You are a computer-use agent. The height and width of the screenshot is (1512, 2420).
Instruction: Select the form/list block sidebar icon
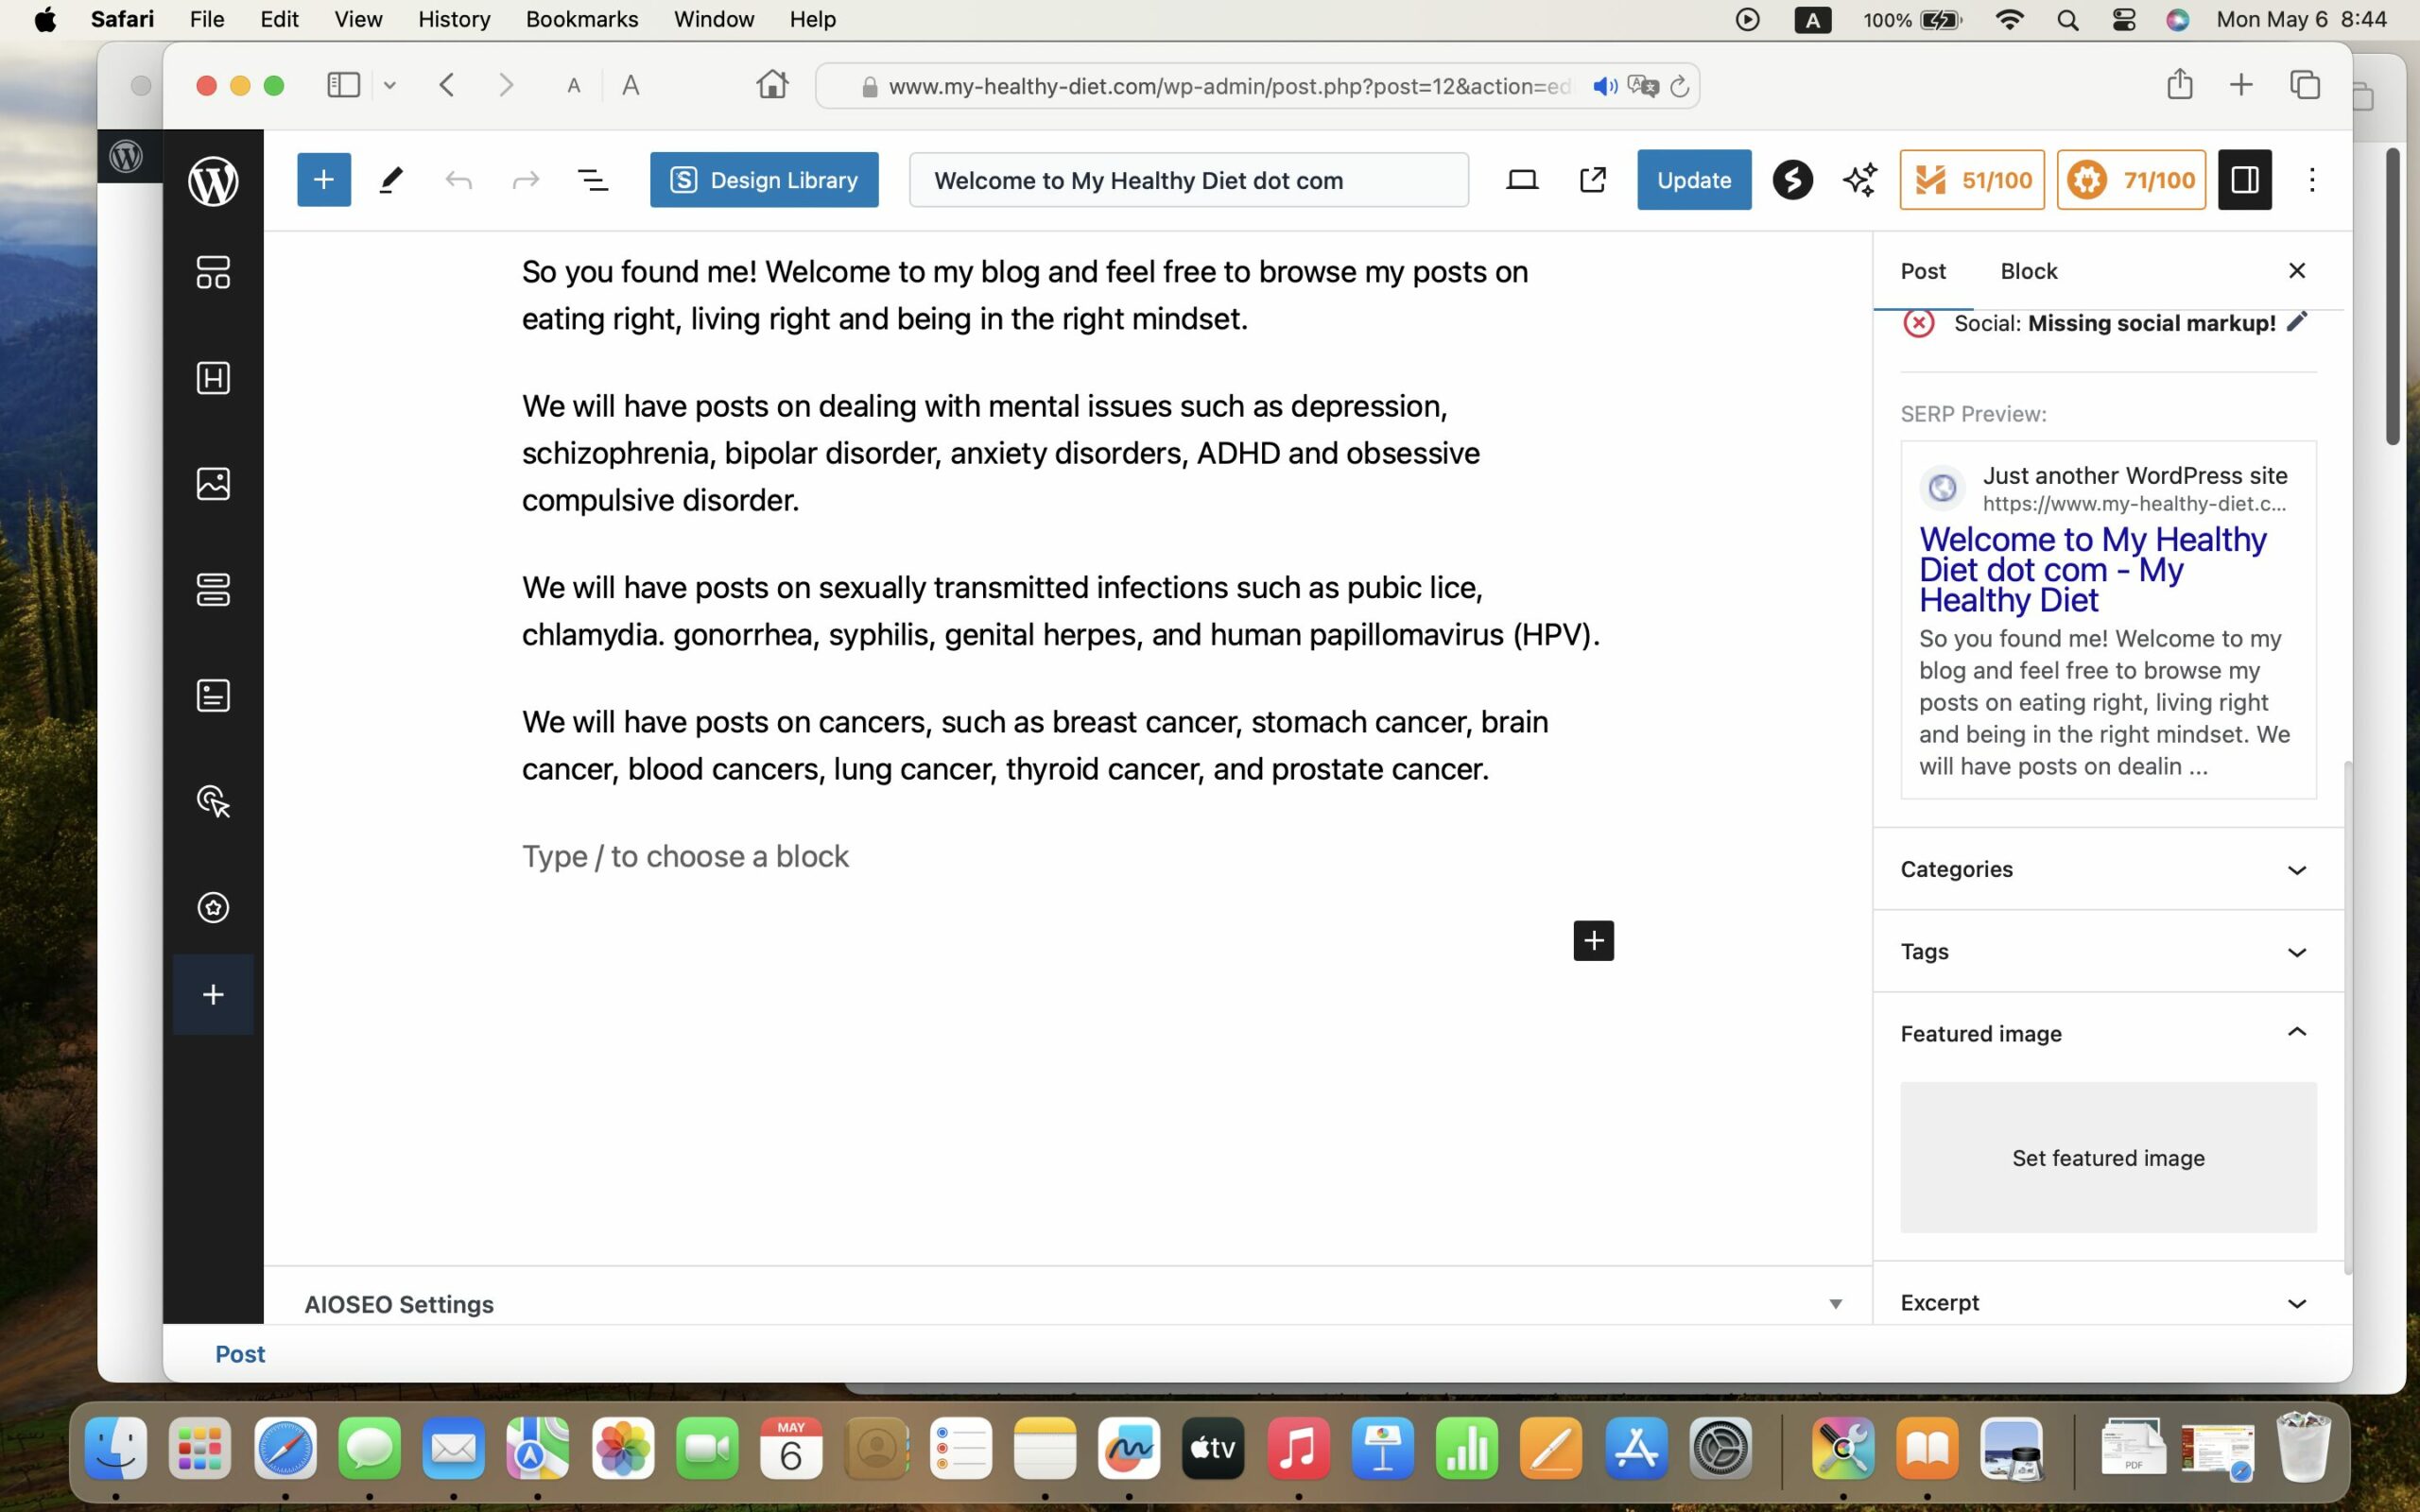tap(213, 696)
